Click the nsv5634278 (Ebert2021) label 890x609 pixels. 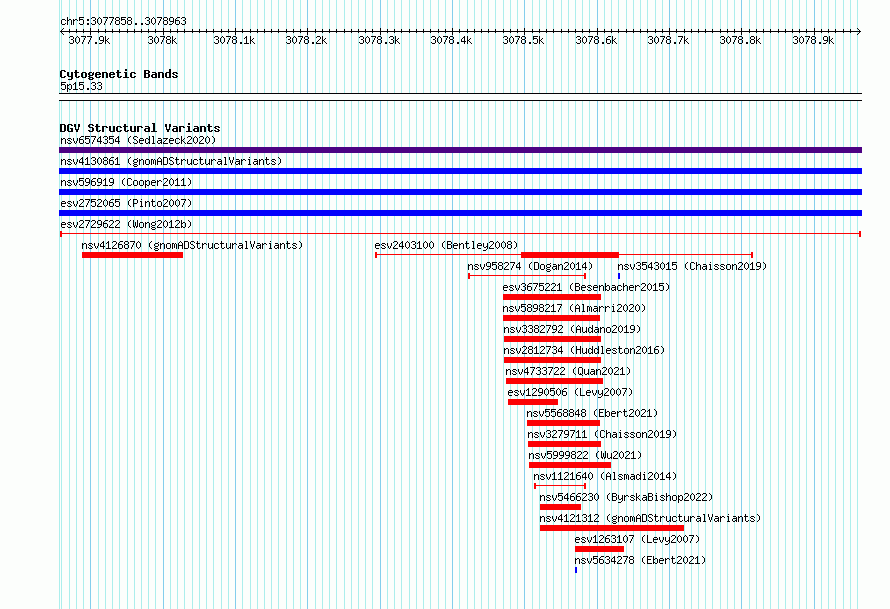pyautogui.click(x=640, y=560)
